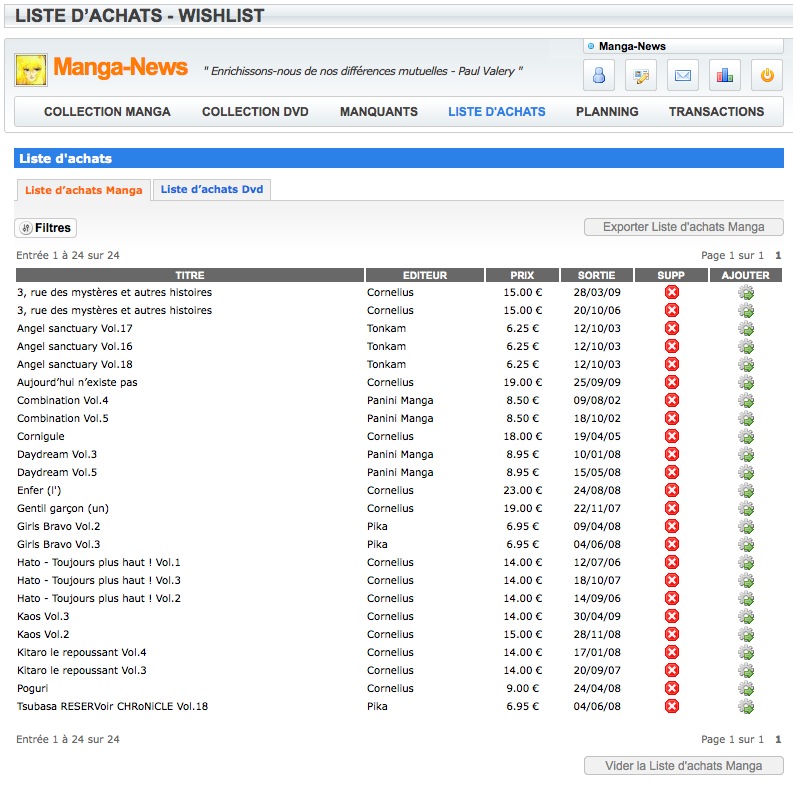Open the Planning section
Viewport: 793px width, 802px height.
[x=607, y=112]
